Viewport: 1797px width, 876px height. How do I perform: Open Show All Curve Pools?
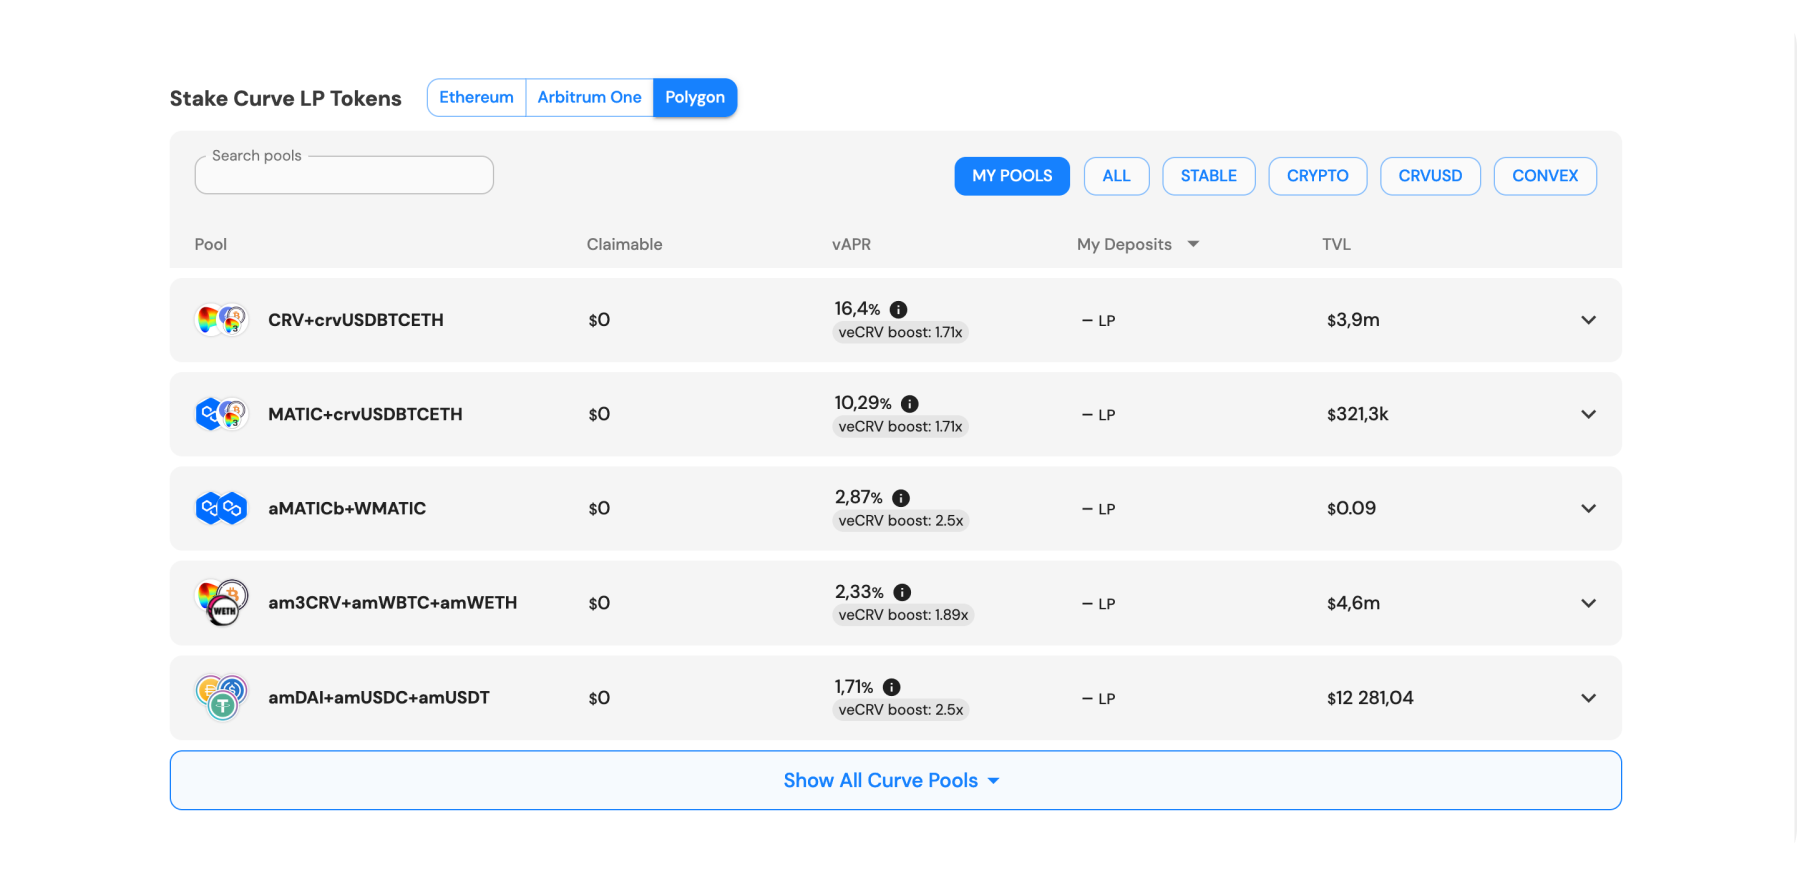tap(895, 780)
